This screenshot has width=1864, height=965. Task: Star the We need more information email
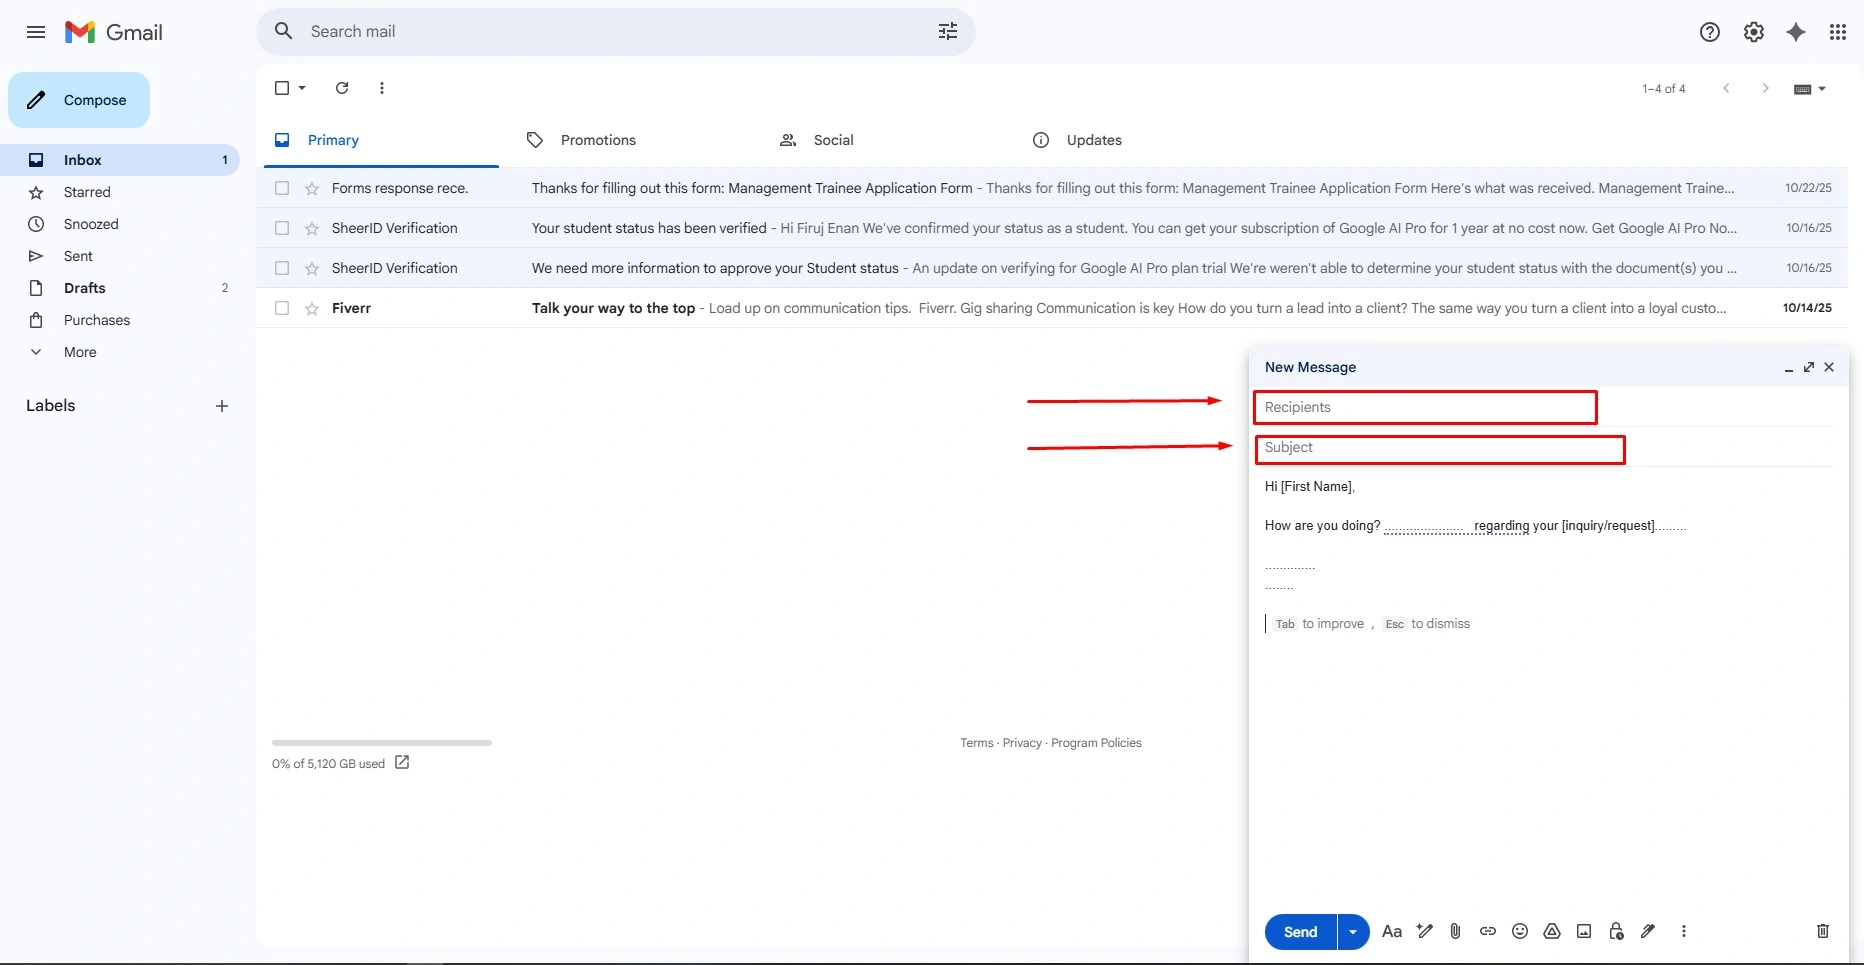tap(312, 268)
